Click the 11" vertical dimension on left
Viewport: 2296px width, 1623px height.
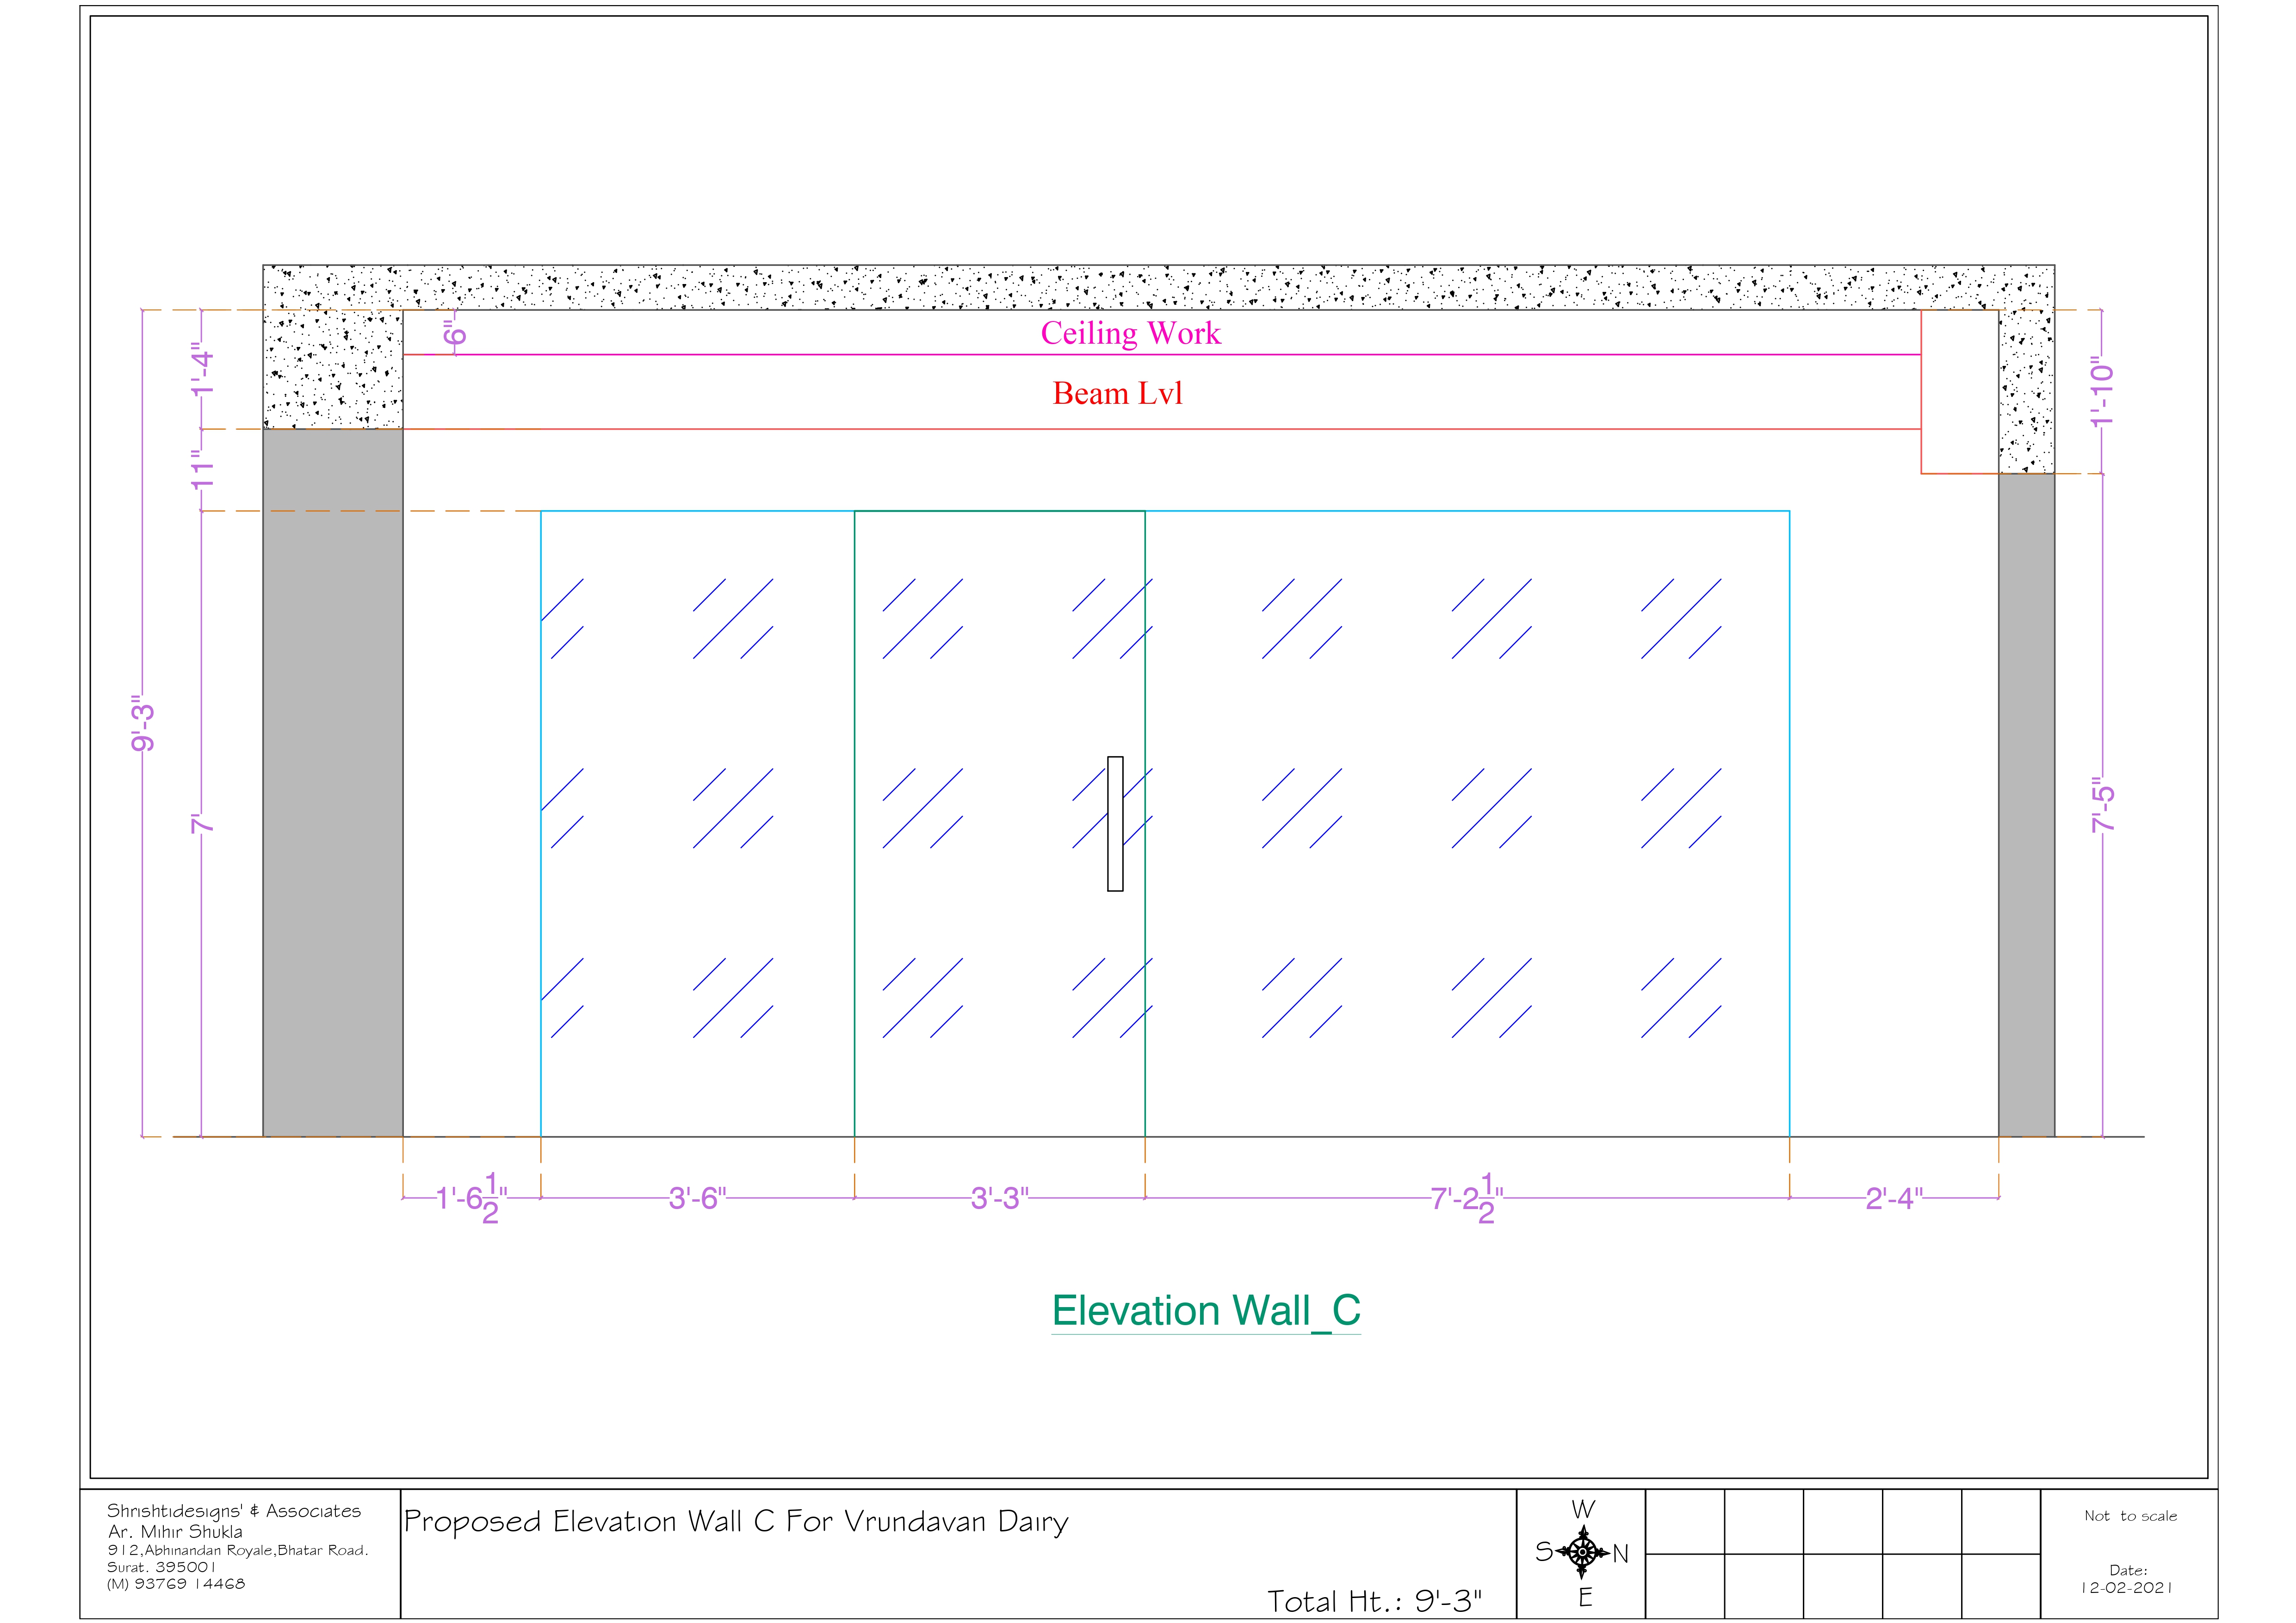(x=202, y=469)
